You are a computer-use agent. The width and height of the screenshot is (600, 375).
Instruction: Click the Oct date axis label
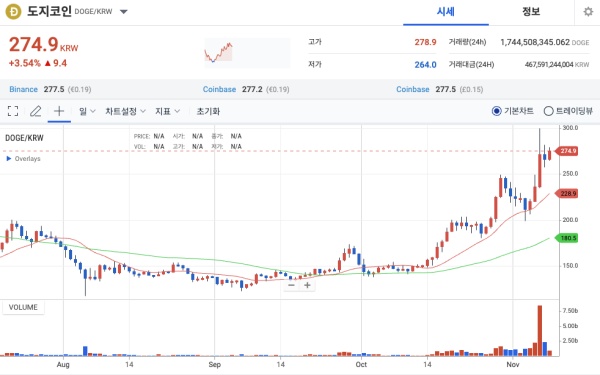pyautogui.click(x=361, y=365)
